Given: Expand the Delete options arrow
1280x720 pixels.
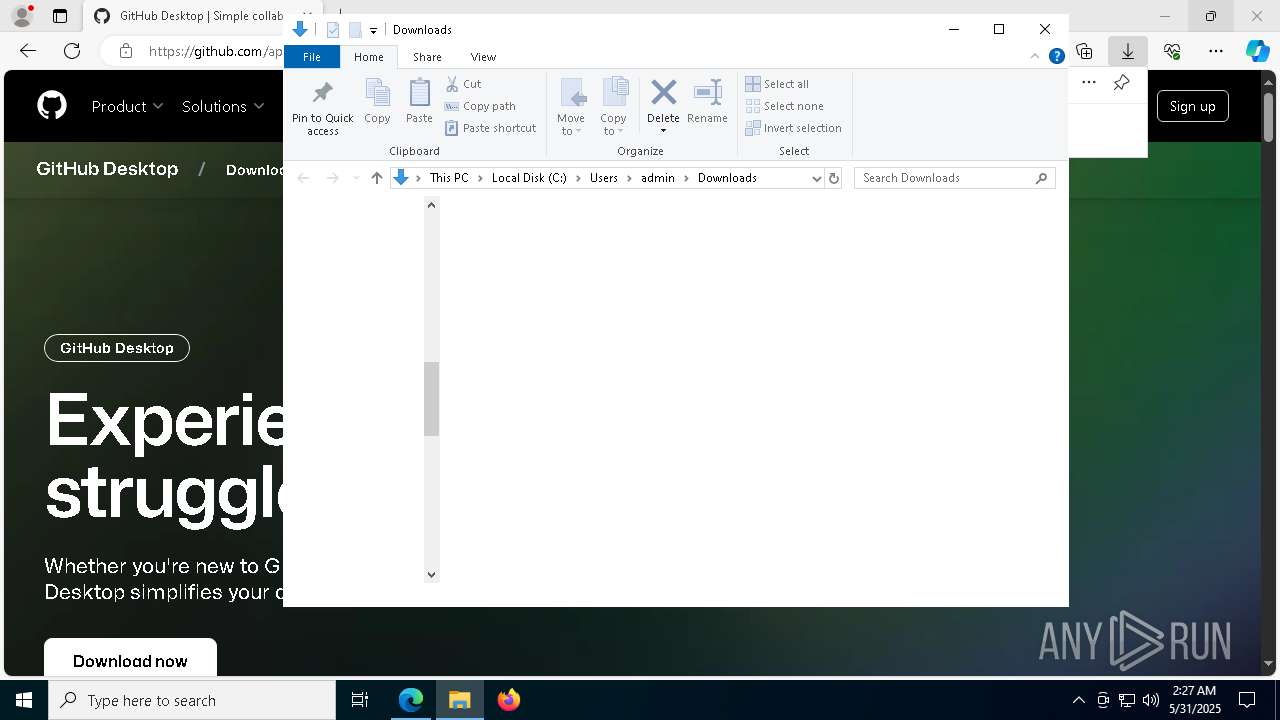Looking at the screenshot, I should (x=663, y=131).
